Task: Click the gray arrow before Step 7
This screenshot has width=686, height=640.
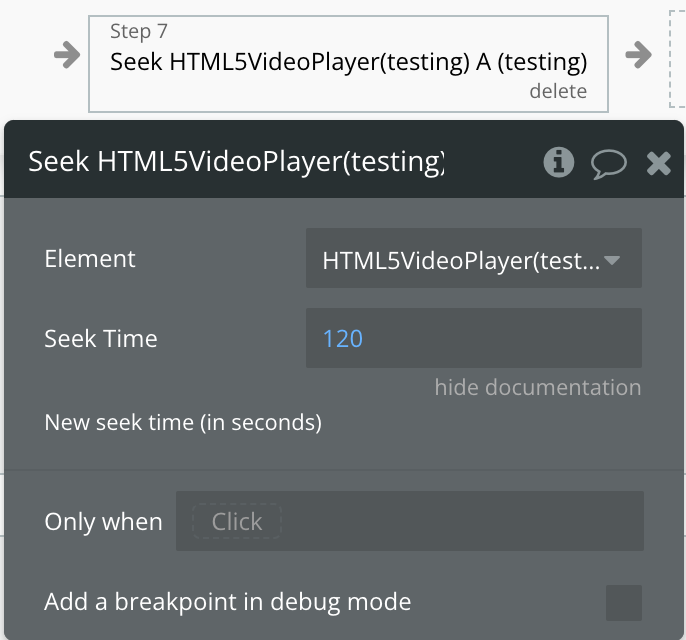Action: click(x=67, y=55)
